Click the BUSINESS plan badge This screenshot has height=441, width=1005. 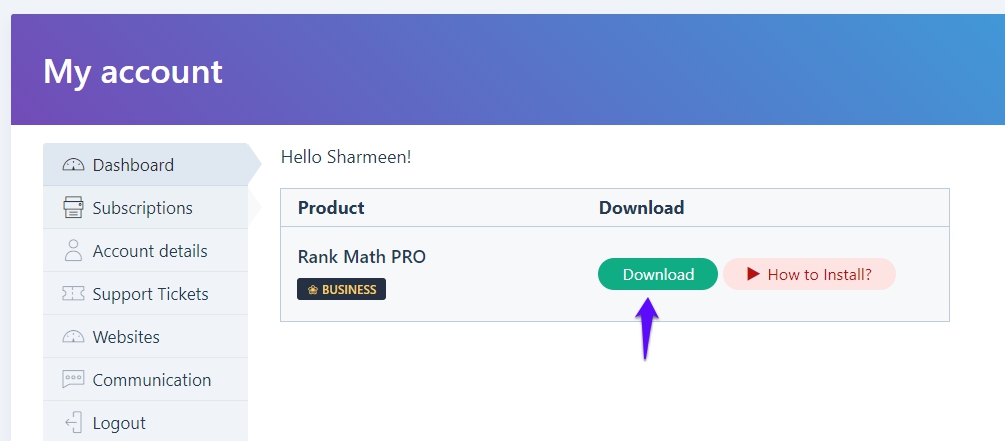[341, 290]
